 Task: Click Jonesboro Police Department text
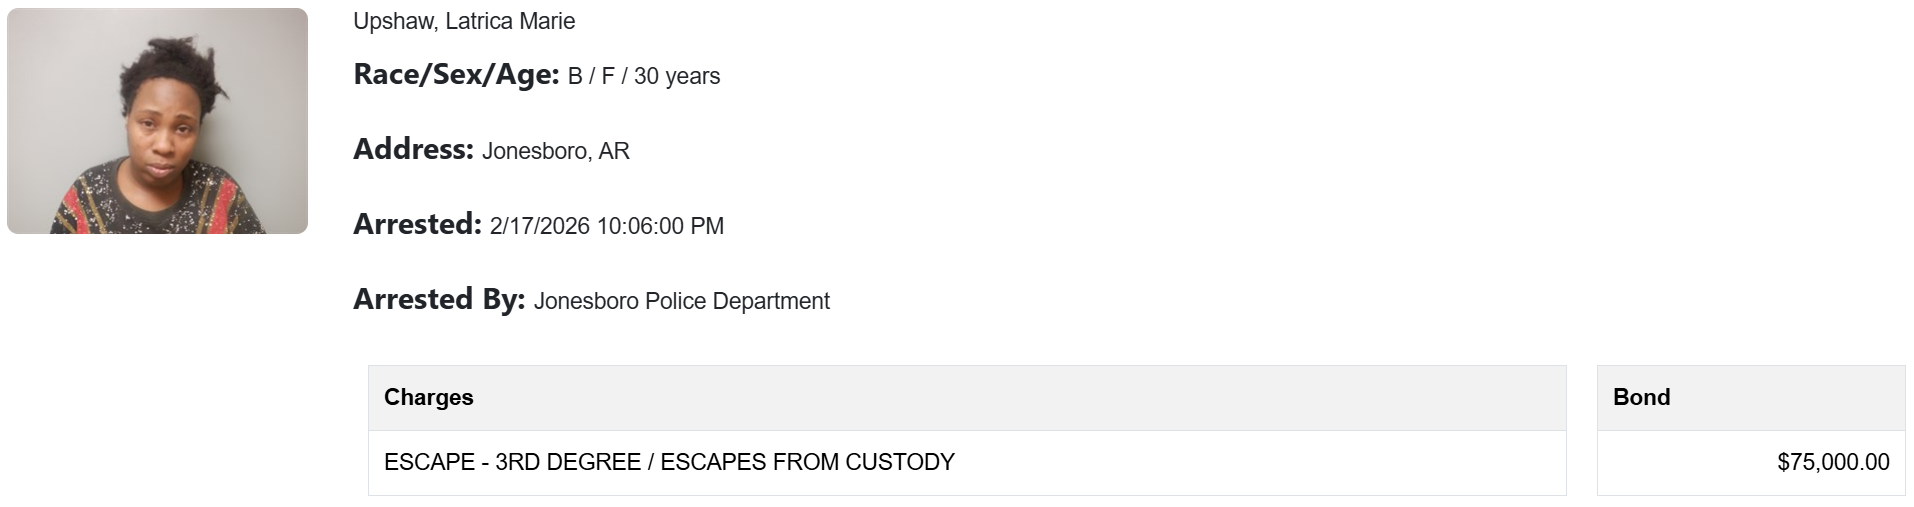tap(682, 302)
